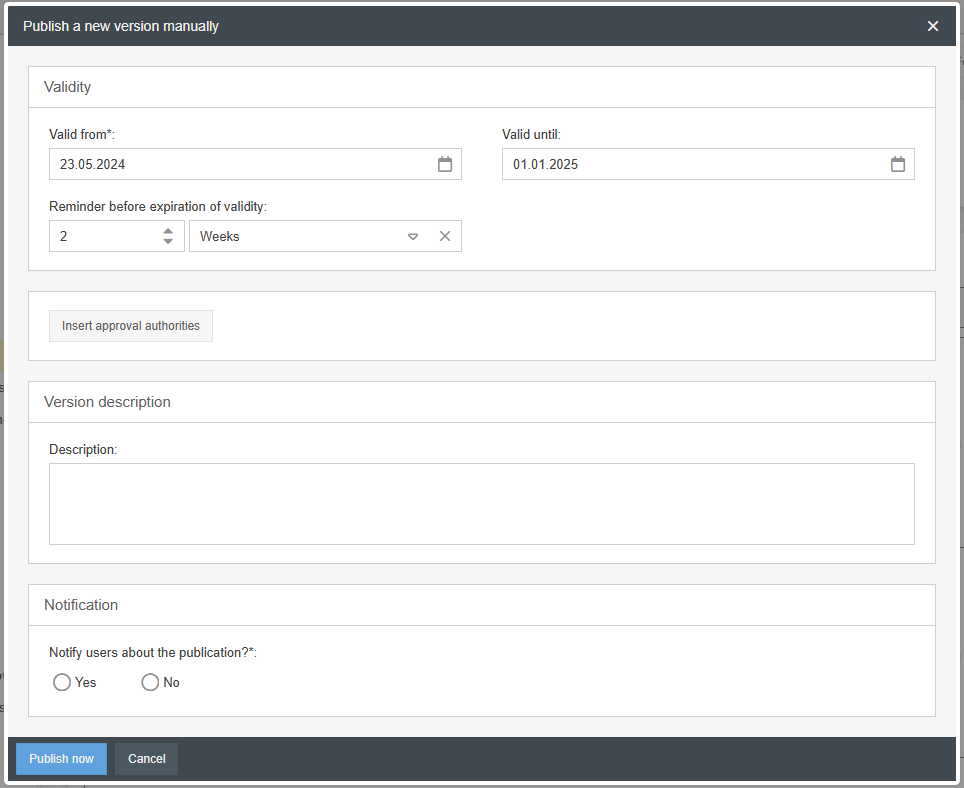This screenshot has height=788, width=964.
Task: Decrease the reminder number with the down arrow
Action: point(168,241)
